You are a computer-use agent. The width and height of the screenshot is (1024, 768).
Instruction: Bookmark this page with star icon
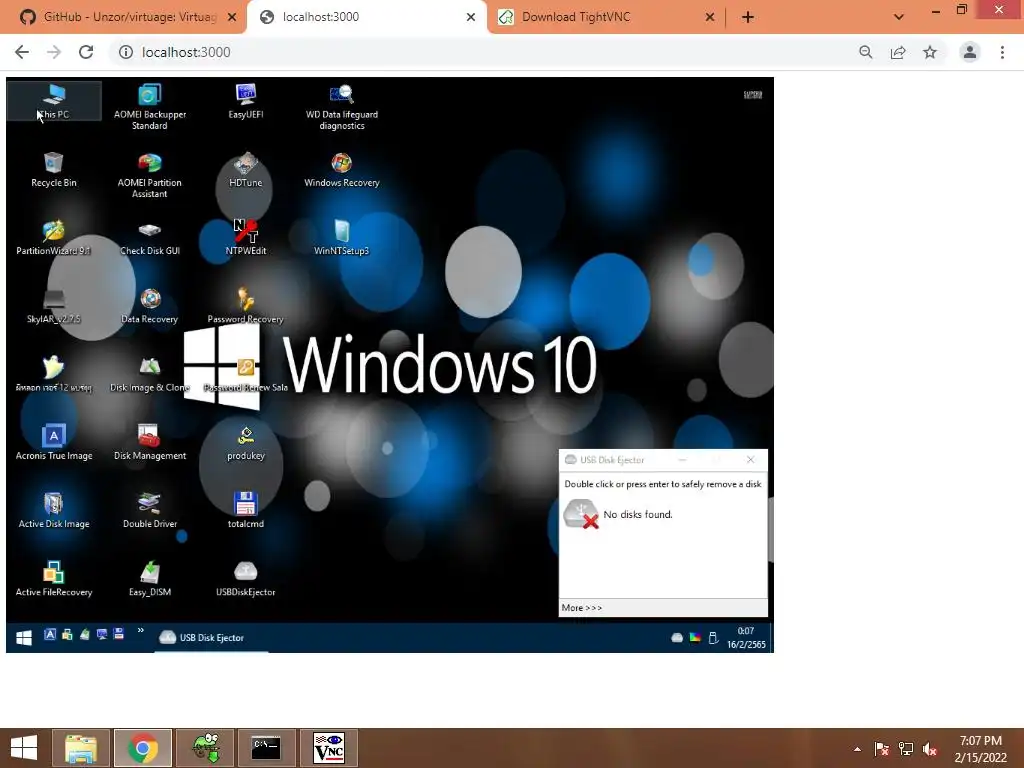[x=930, y=52]
